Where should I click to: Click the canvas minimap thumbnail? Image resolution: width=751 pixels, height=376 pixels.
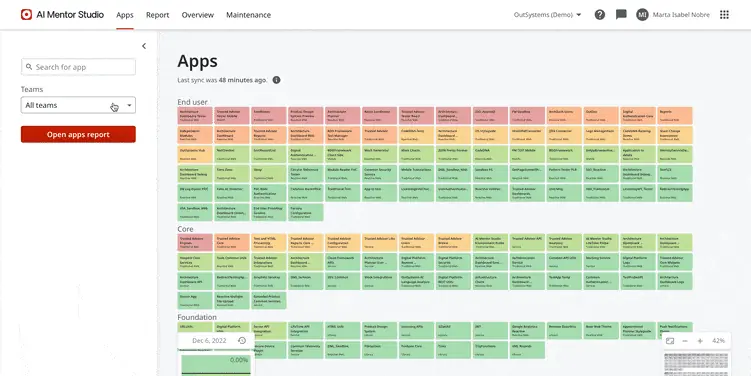[x=696, y=364]
